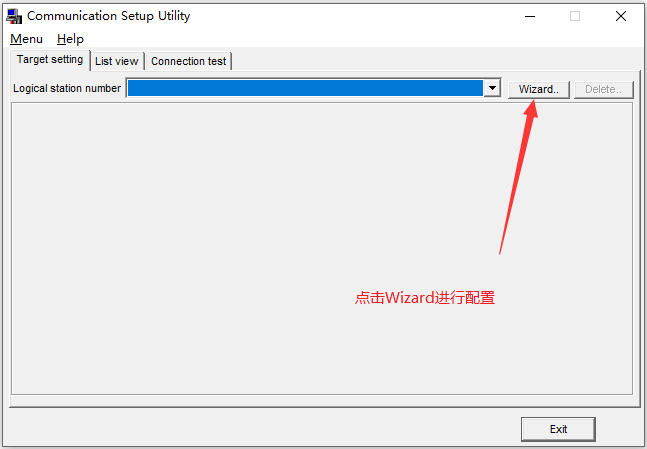Go to the Connection test tab
Viewport: 647px width, 449px height.
[x=189, y=61]
